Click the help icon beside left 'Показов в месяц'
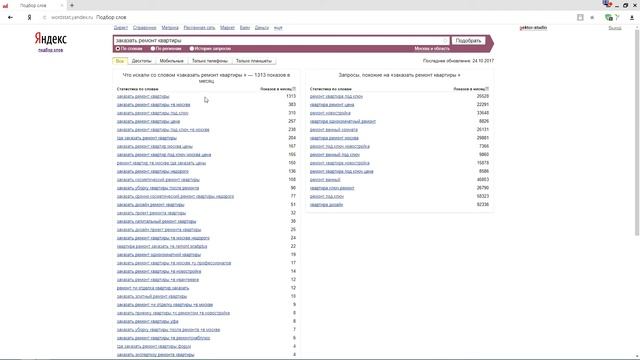This screenshot has height=360, width=640. [294, 89]
